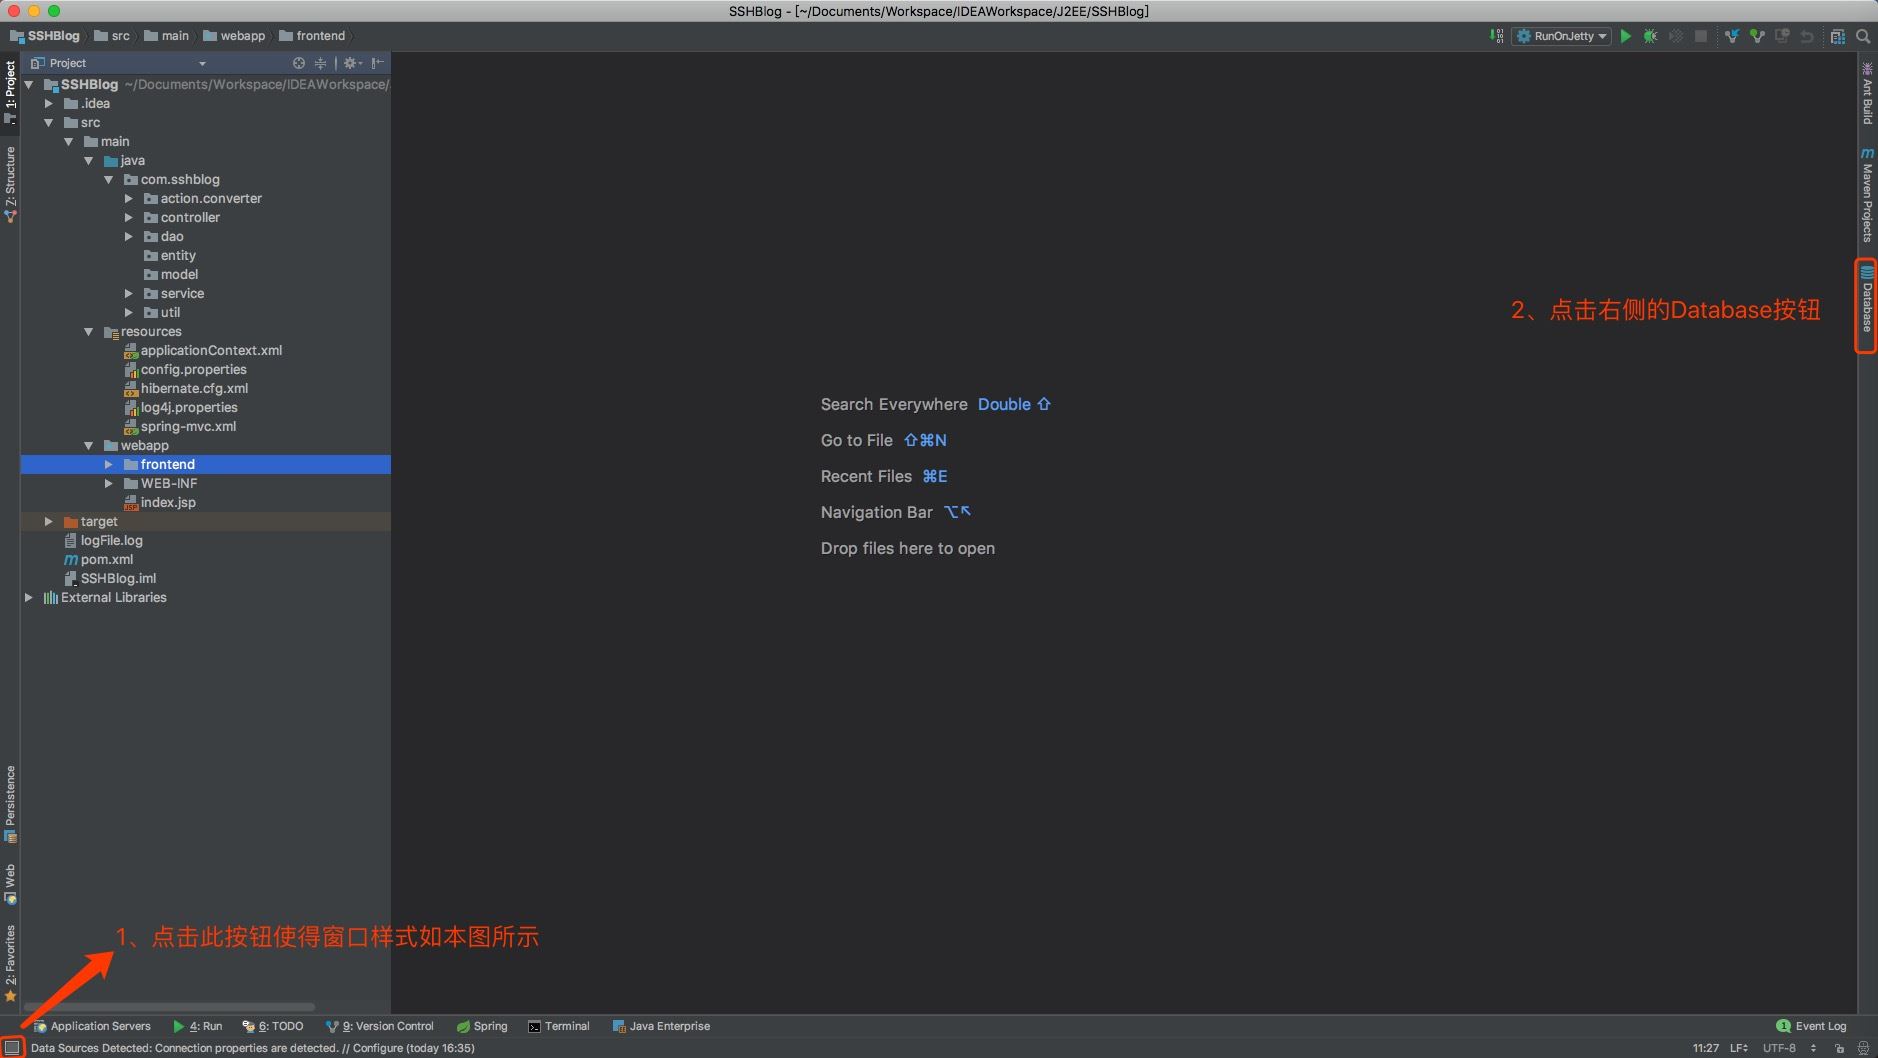
Task: Open the Structure tool window tab
Action: tap(10, 184)
